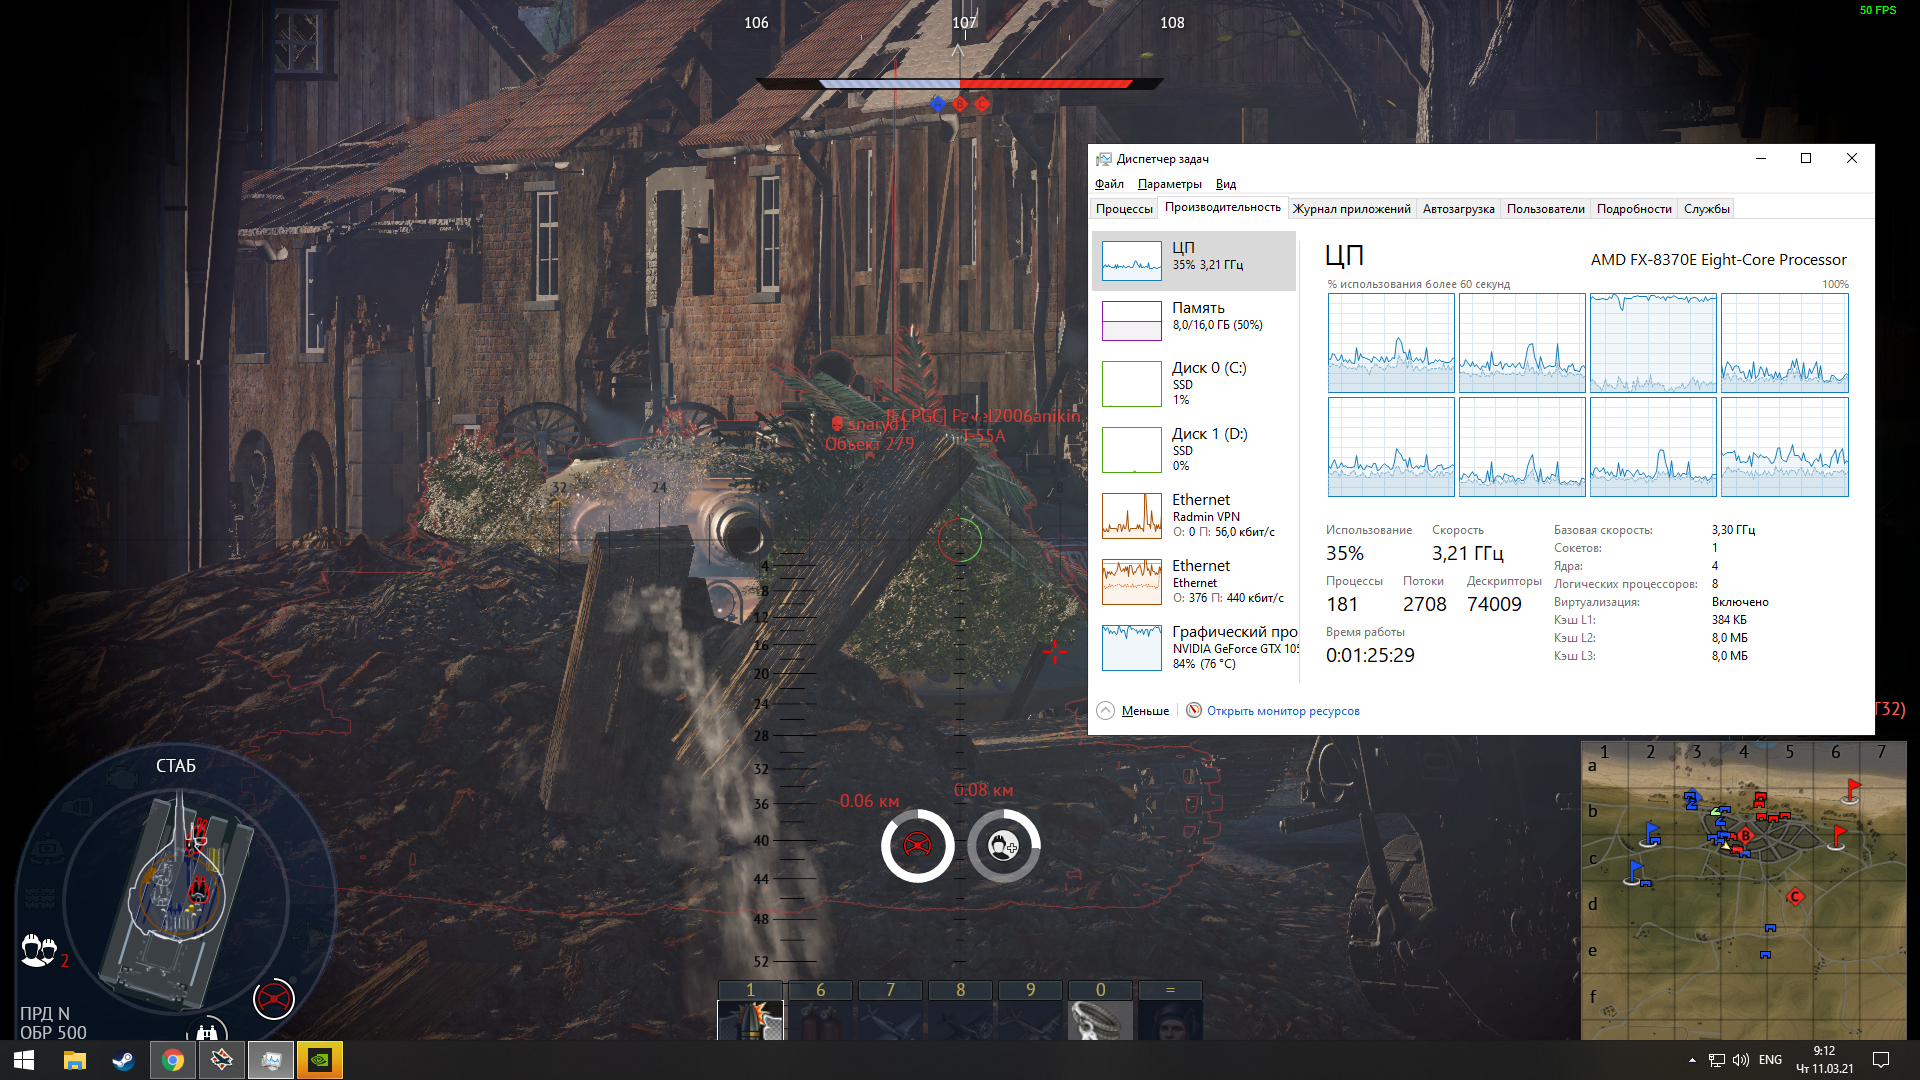
Task: Click crew count icon in HUD
Action: 39,950
